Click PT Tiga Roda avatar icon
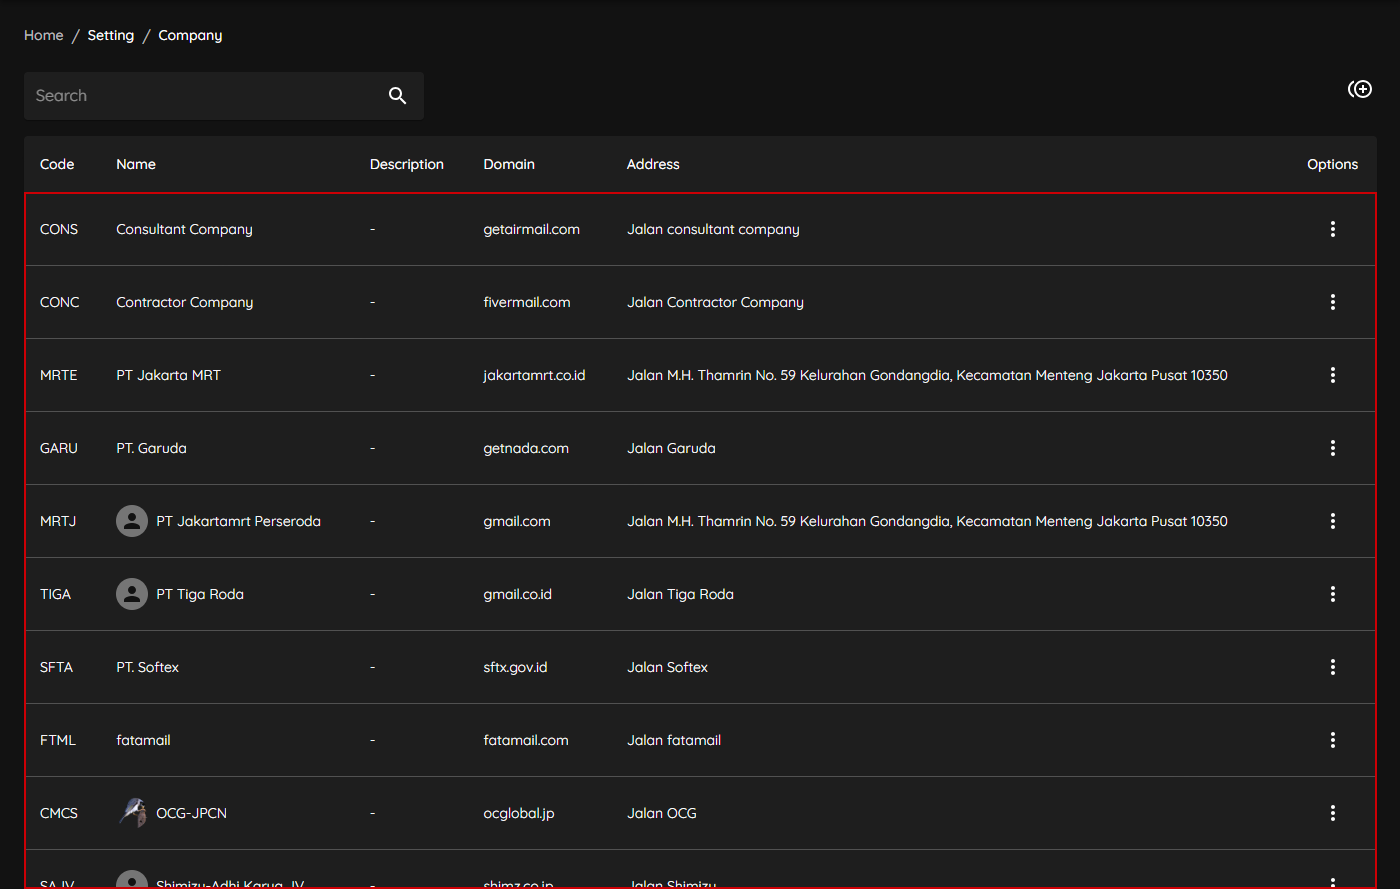This screenshot has width=1400, height=889. (132, 594)
